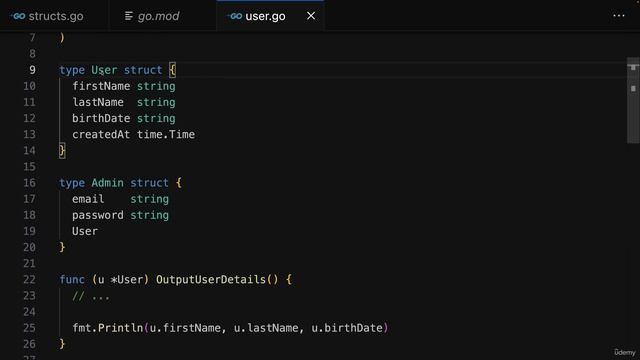The height and width of the screenshot is (360, 640).
Task: Click embedded 'User' on line 19
Action: tap(85, 231)
